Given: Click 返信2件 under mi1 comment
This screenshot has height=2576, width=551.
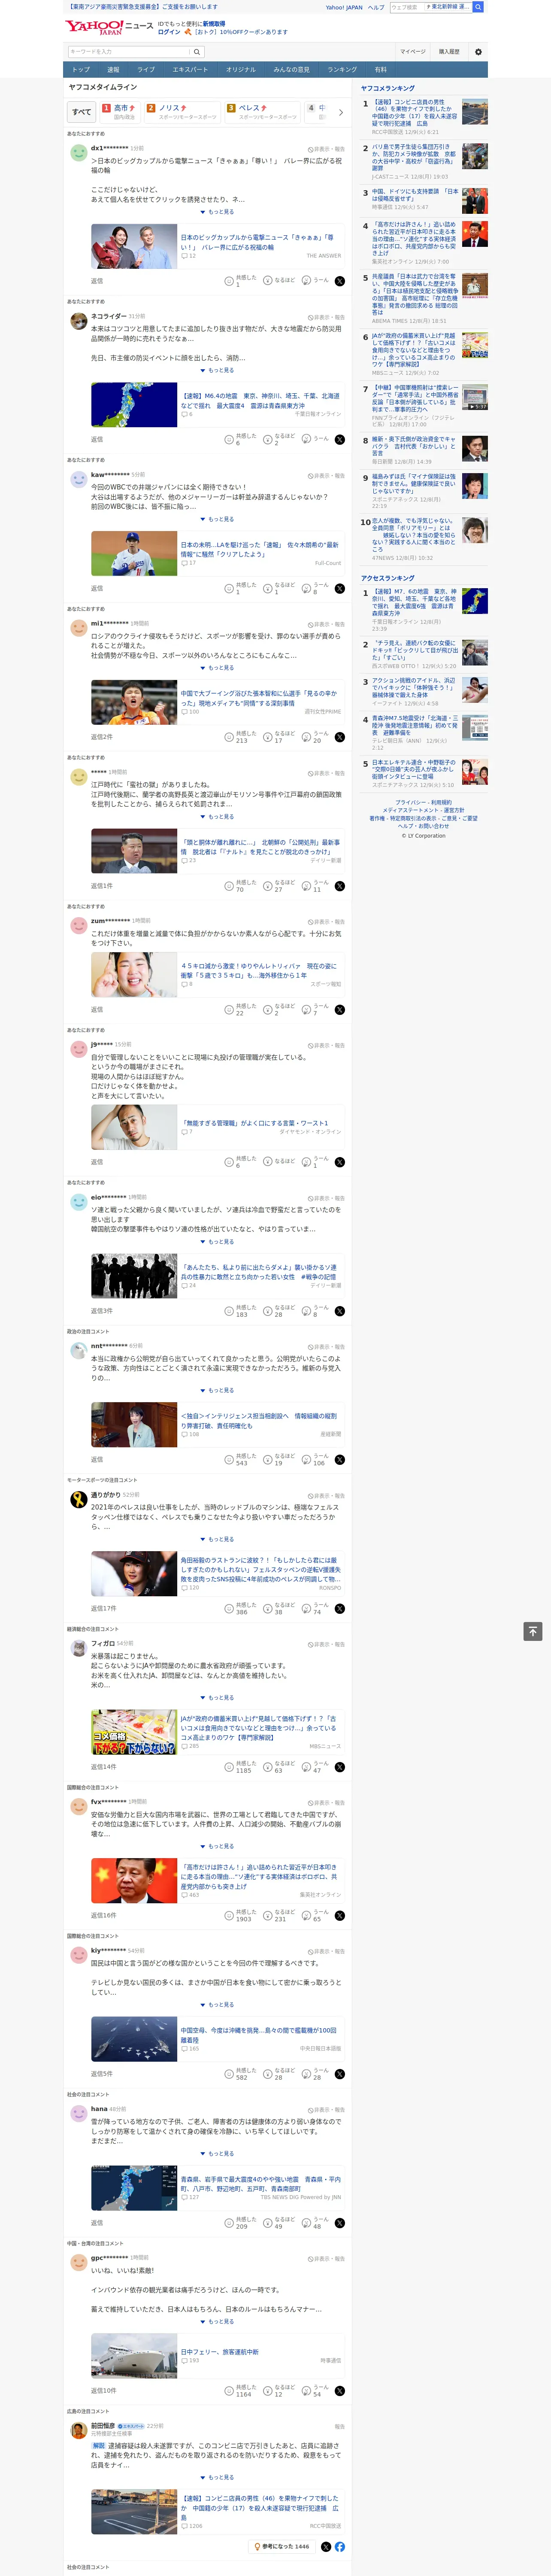Looking at the screenshot, I should [x=102, y=737].
